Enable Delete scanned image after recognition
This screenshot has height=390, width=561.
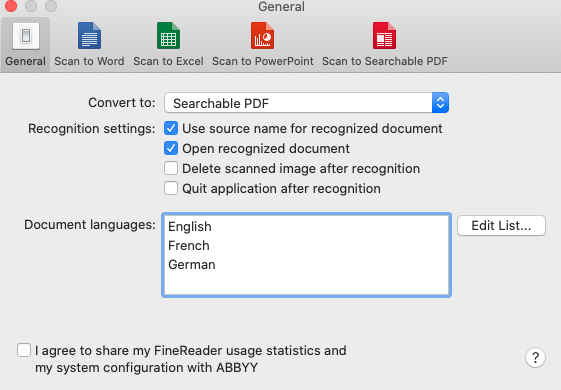(x=171, y=168)
